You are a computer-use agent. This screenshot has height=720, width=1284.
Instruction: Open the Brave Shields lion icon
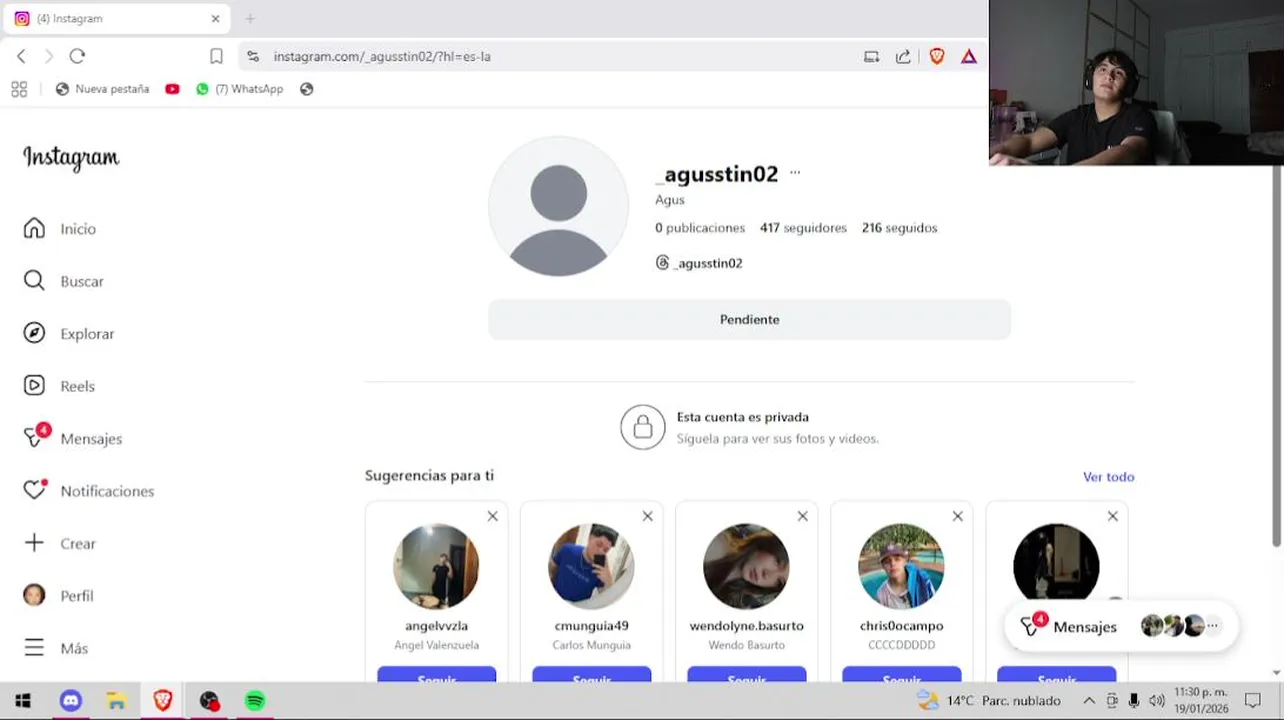coord(937,57)
